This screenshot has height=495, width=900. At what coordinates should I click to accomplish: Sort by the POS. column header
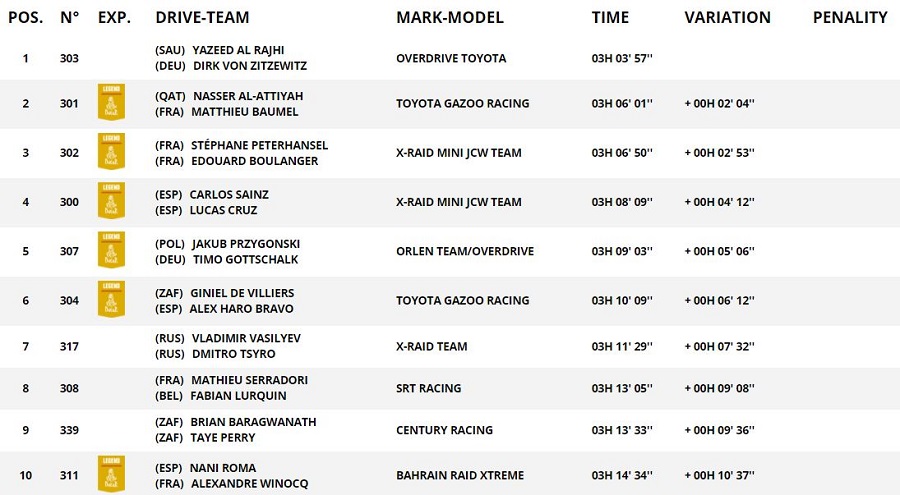25,17
